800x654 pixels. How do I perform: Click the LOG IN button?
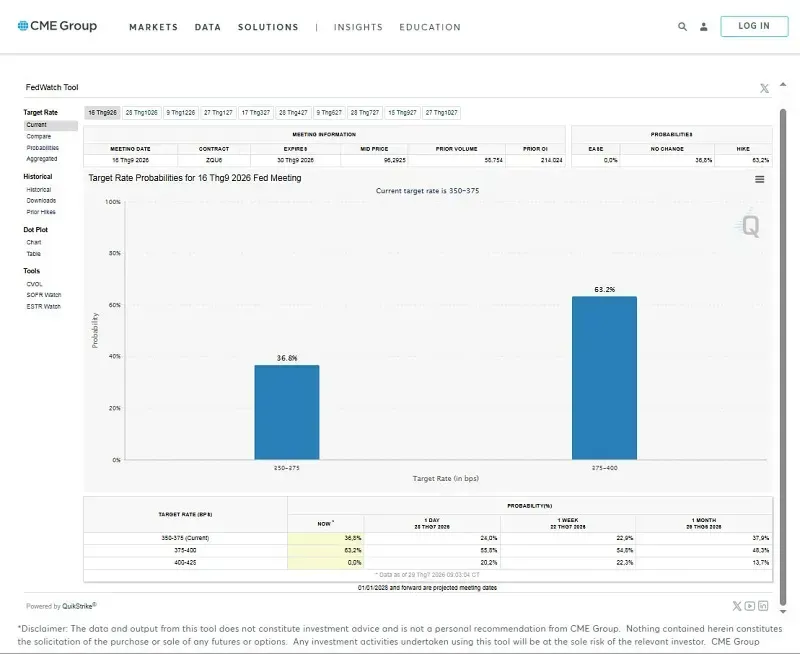[x=754, y=26]
